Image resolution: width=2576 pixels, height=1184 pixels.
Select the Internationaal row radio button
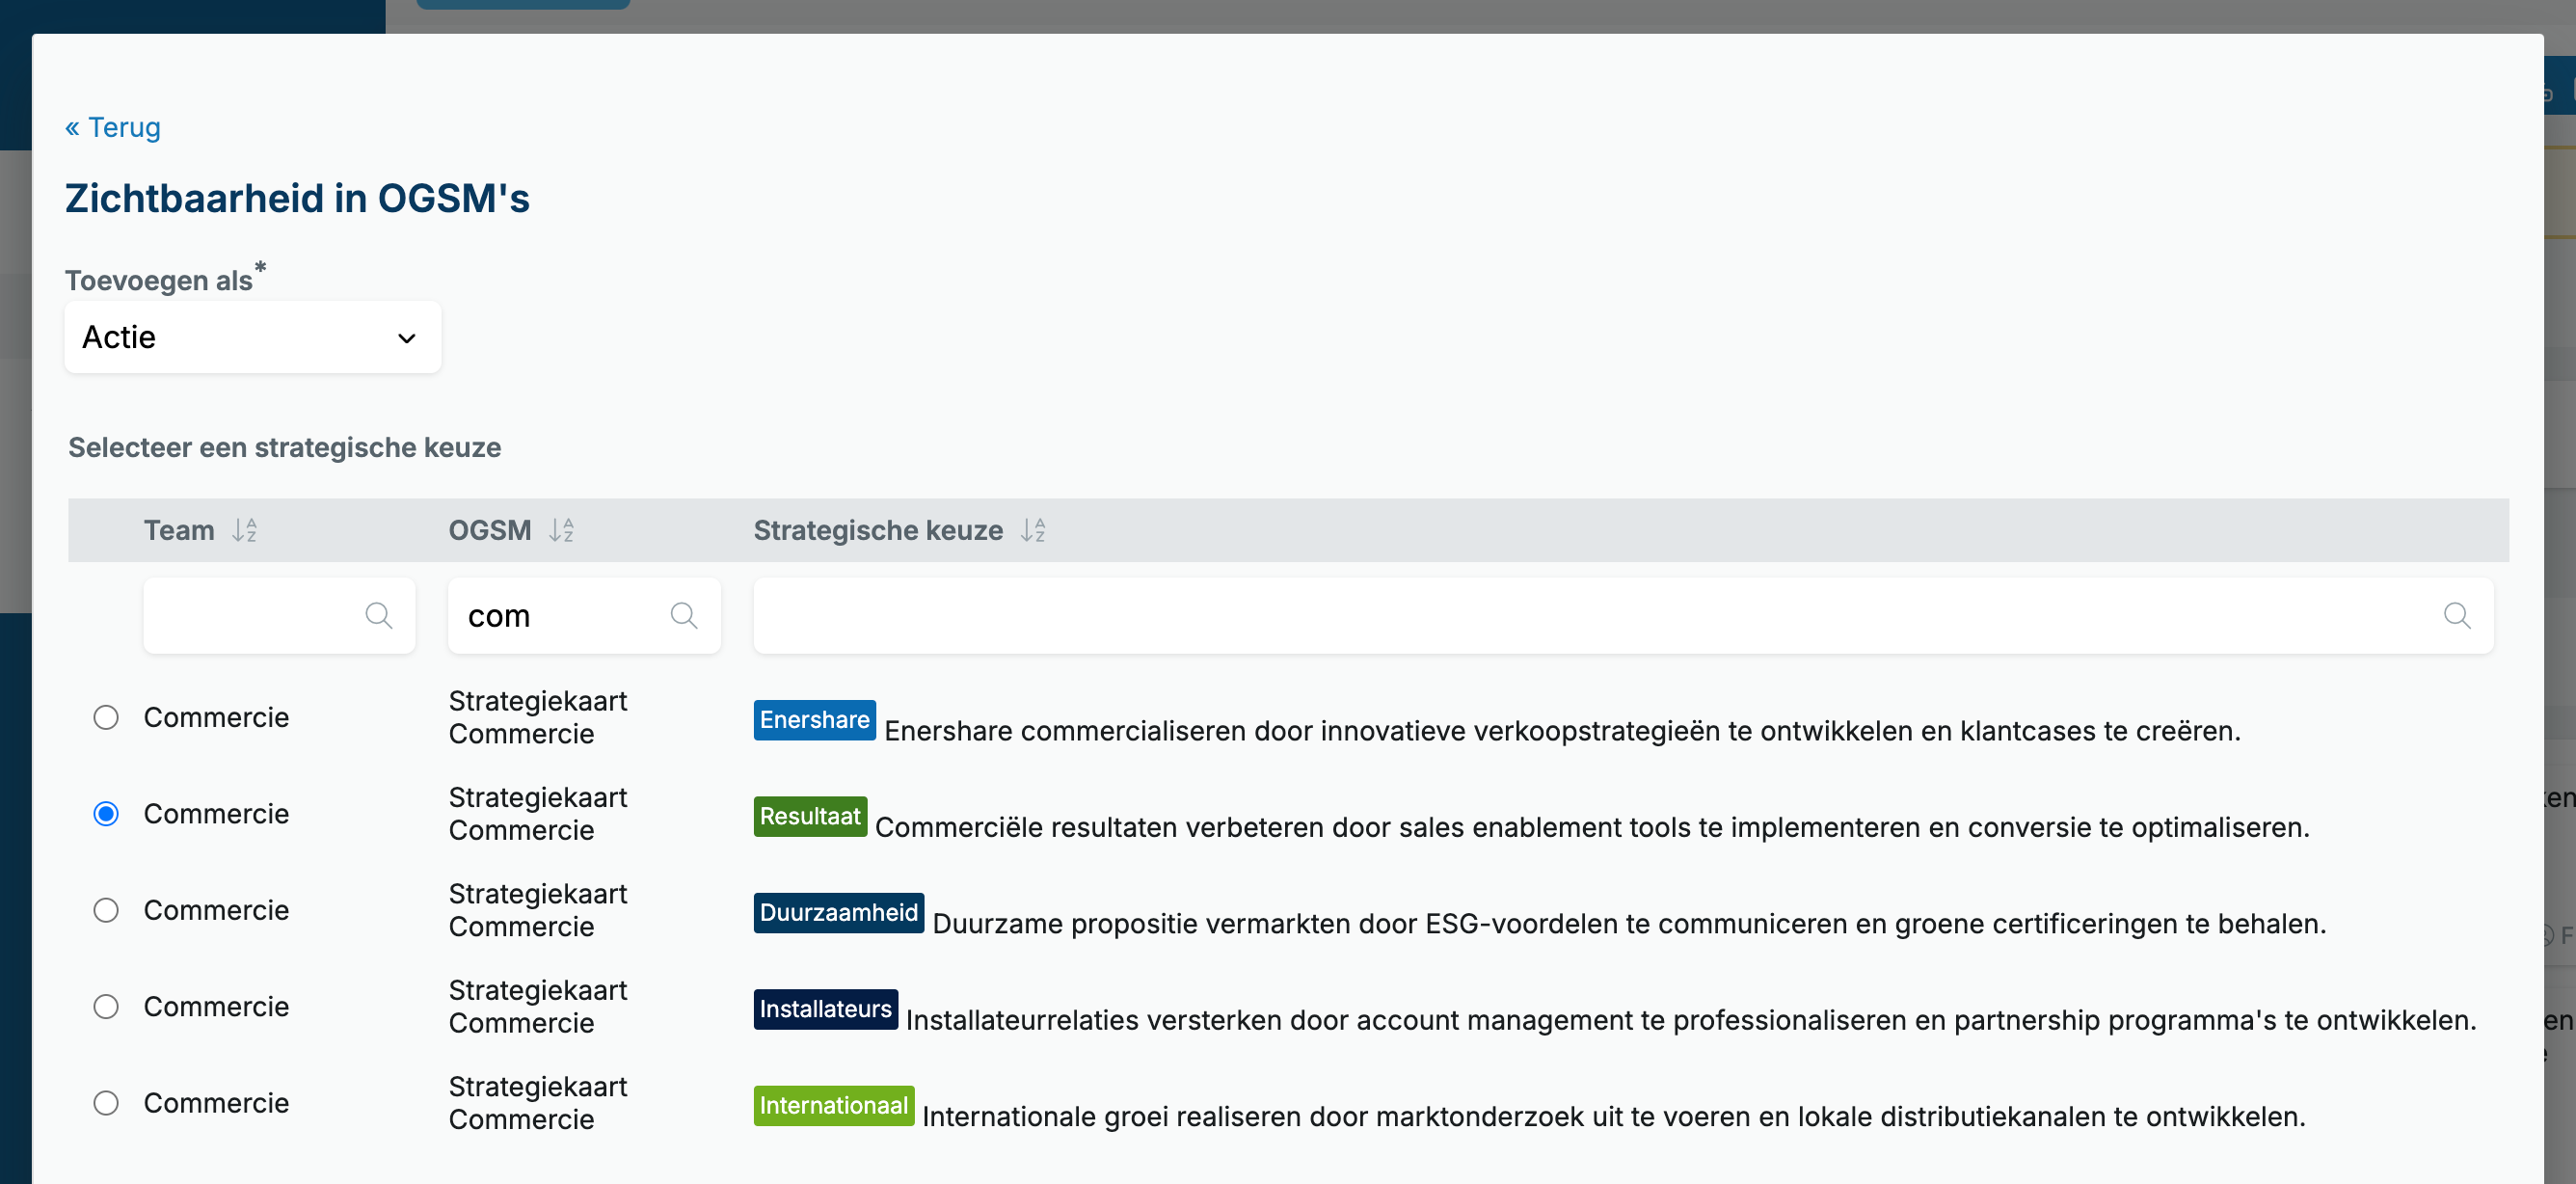click(106, 1103)
